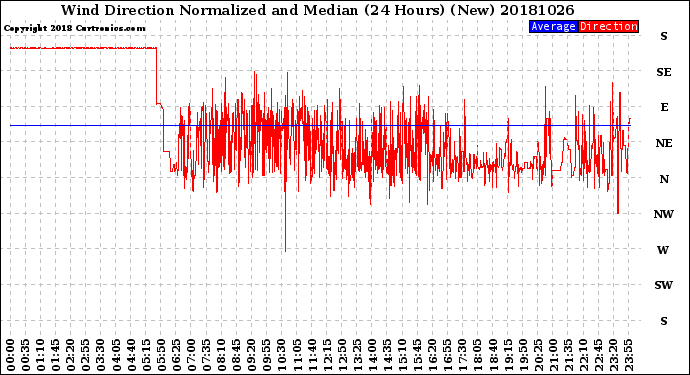The image size is (690, 375).
Task: Click the 13:25 time axis label
Action: tap(357, 355)
